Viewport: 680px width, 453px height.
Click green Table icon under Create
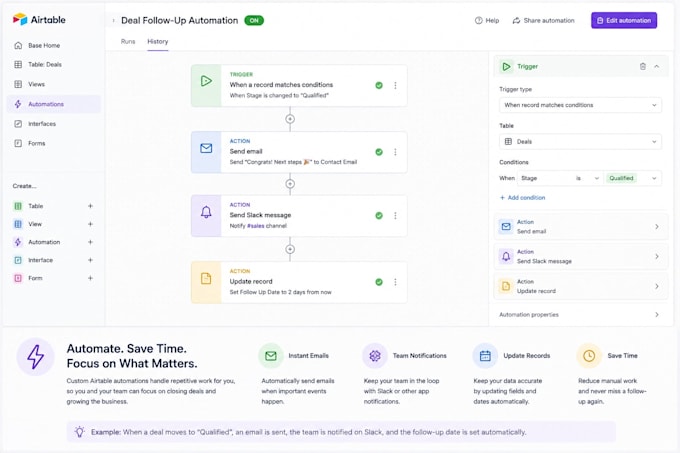click(18, 206)
